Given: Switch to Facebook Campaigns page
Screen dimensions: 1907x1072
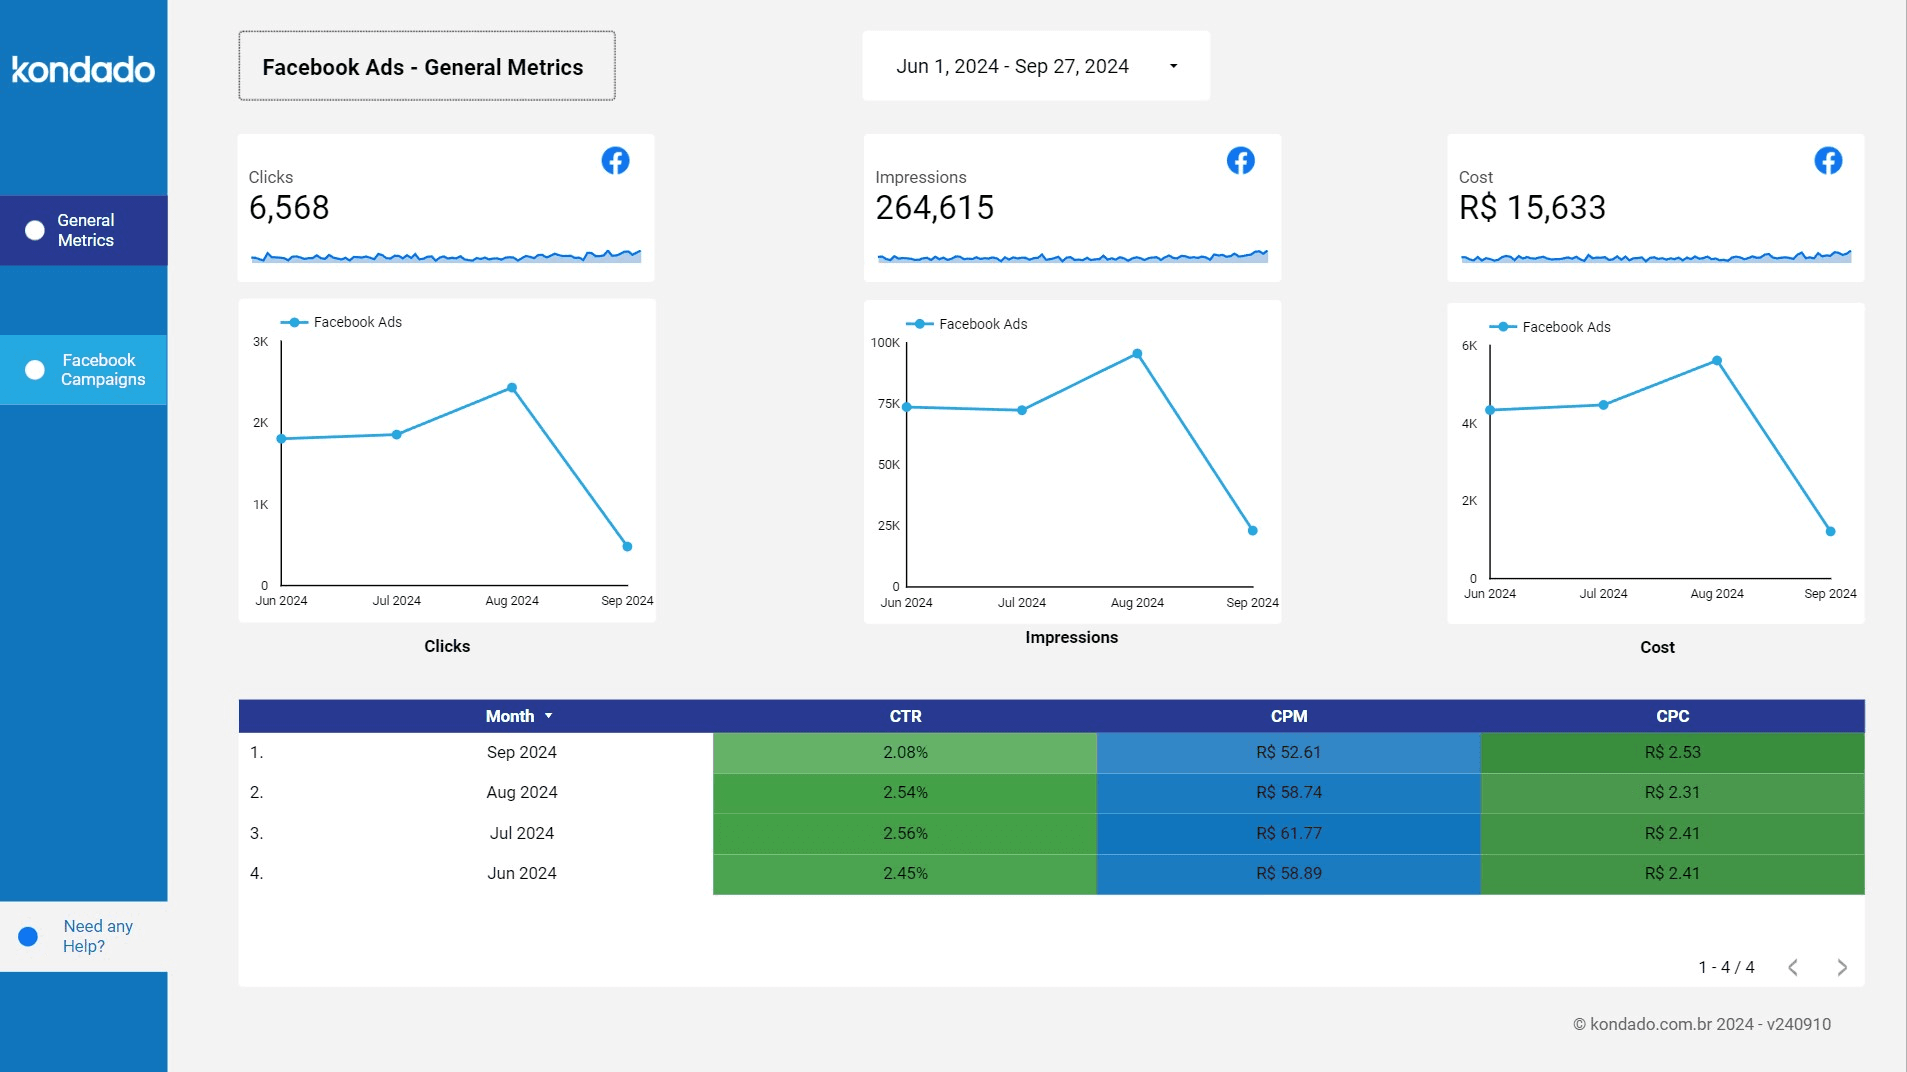Looking at the screenshot, I should click(x=102, y=370).
